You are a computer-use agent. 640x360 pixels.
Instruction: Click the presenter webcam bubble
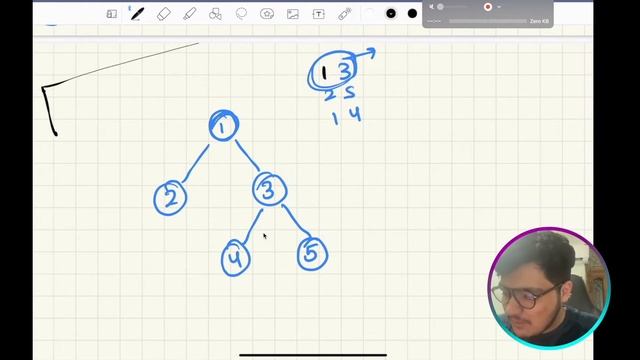549,288
